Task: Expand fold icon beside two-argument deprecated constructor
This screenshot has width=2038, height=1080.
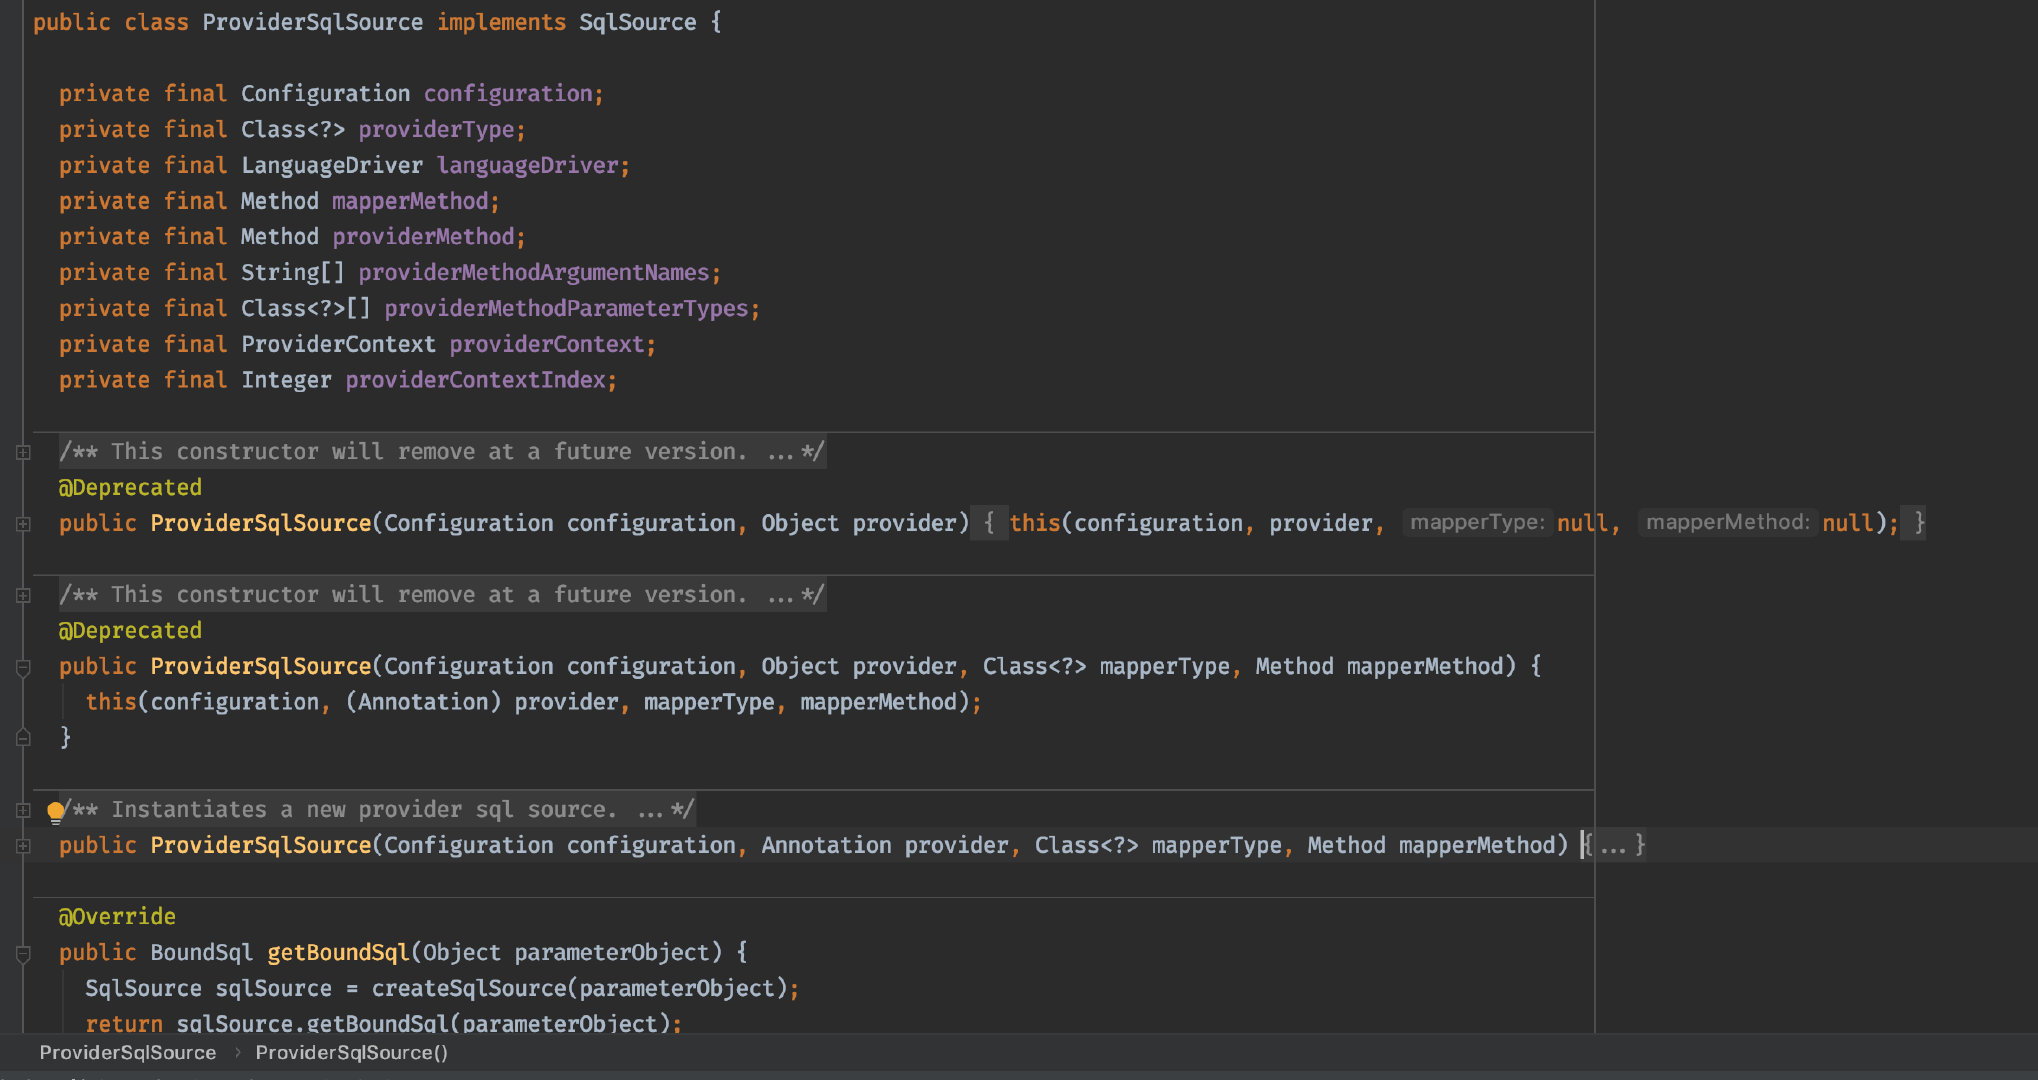Action: click(x=23, y=524)
